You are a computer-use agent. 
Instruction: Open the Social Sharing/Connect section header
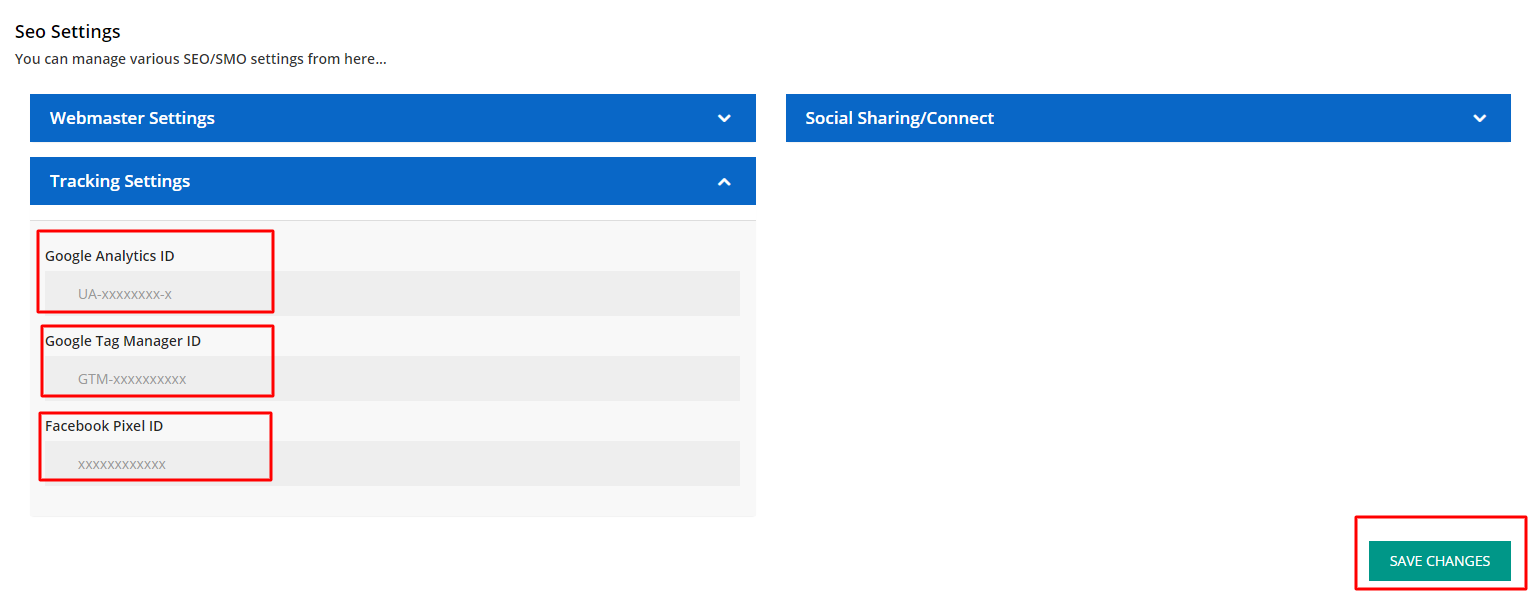click(899, 118)
